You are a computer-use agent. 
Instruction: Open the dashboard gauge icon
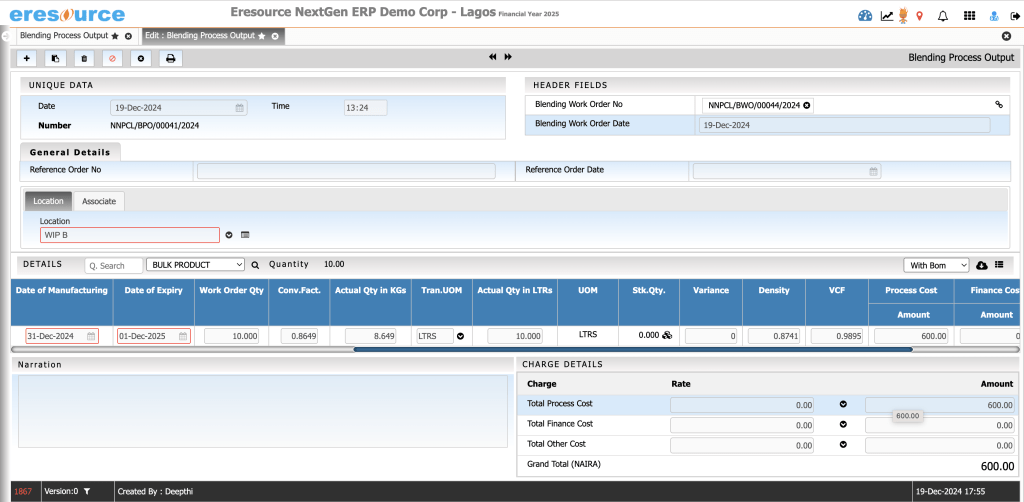click(x=865, y=16)
